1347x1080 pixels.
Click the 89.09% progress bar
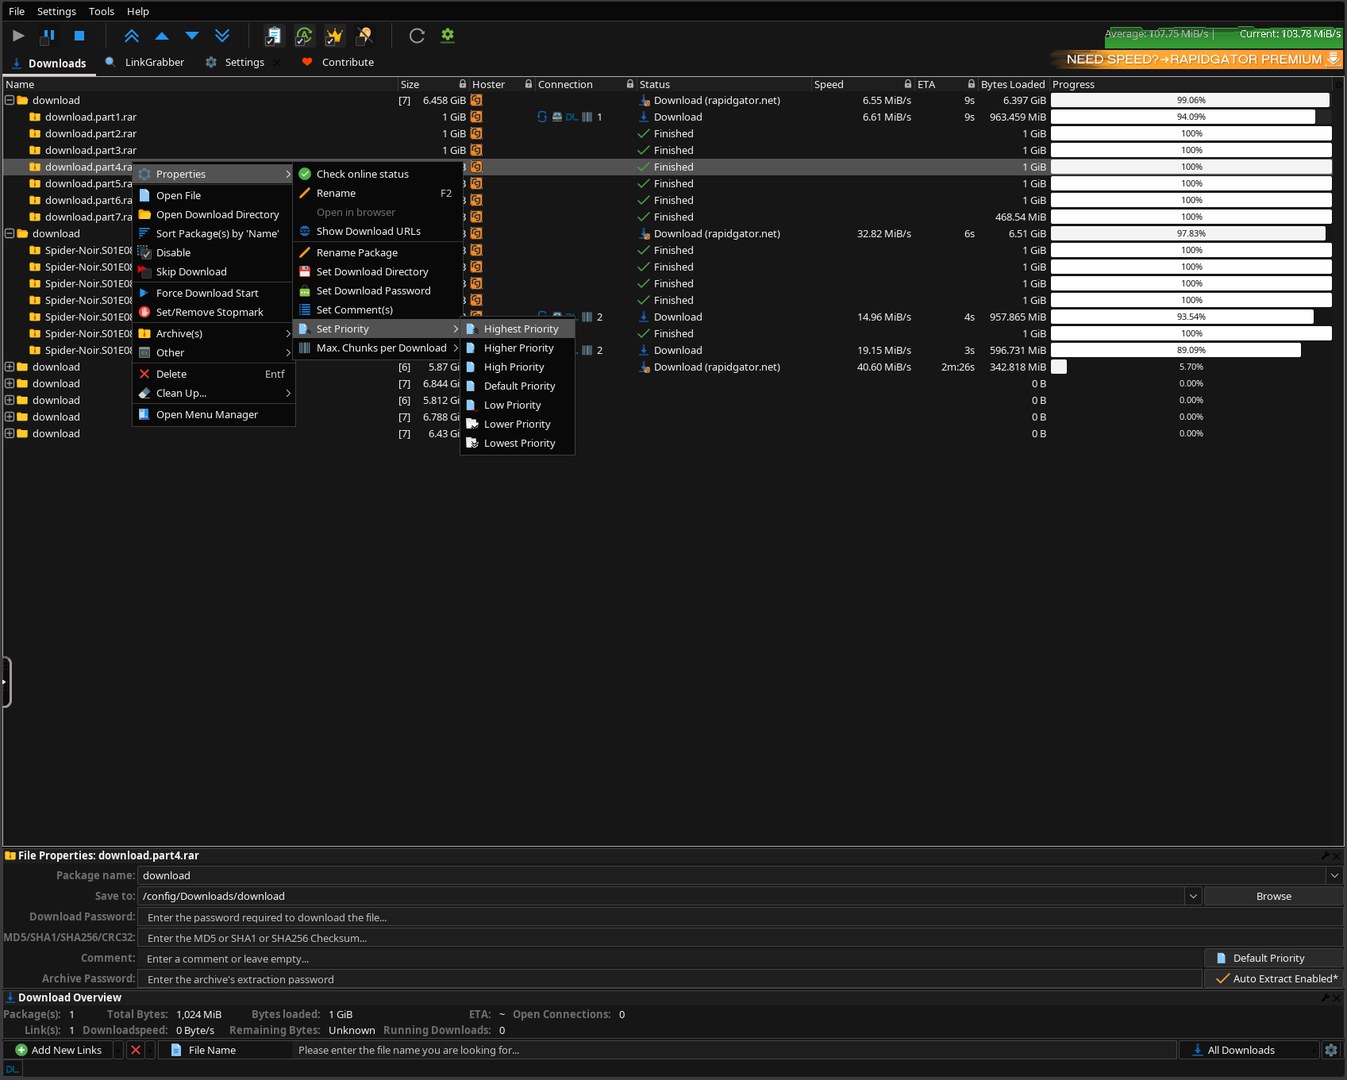click(x=1191, y=350)
